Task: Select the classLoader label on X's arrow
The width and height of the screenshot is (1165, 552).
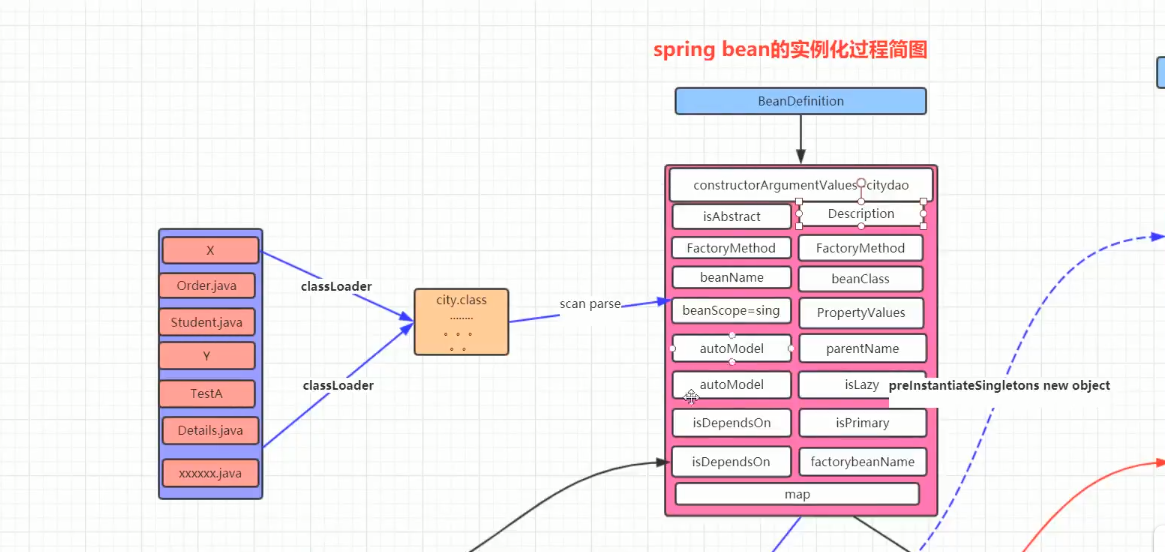Action: tap(337, 286)
